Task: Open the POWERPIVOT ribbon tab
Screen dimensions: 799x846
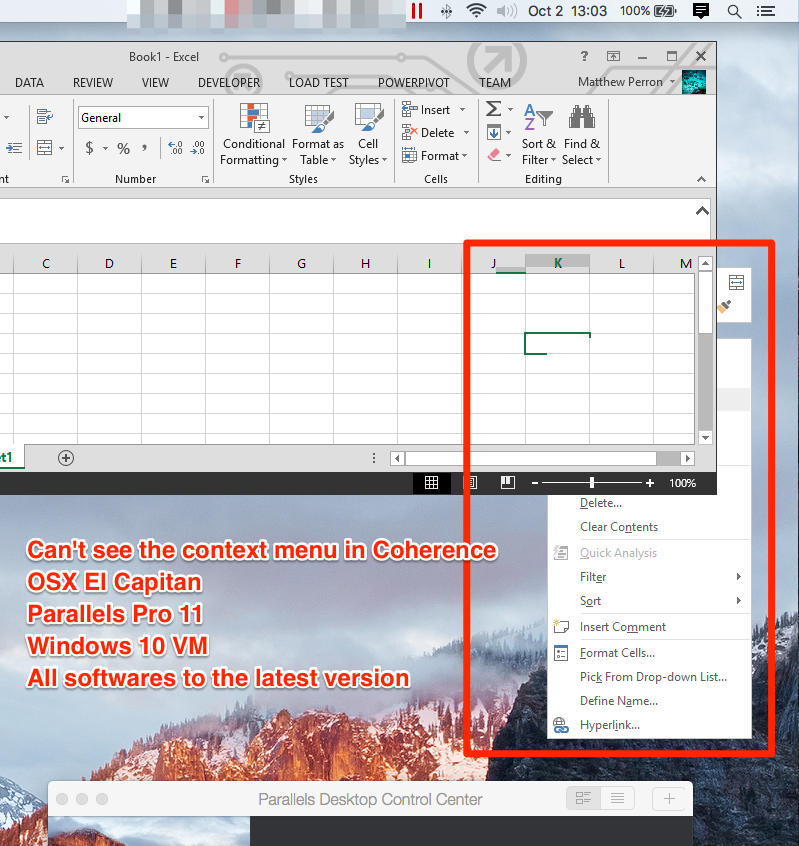Action: tap(414, 83)
